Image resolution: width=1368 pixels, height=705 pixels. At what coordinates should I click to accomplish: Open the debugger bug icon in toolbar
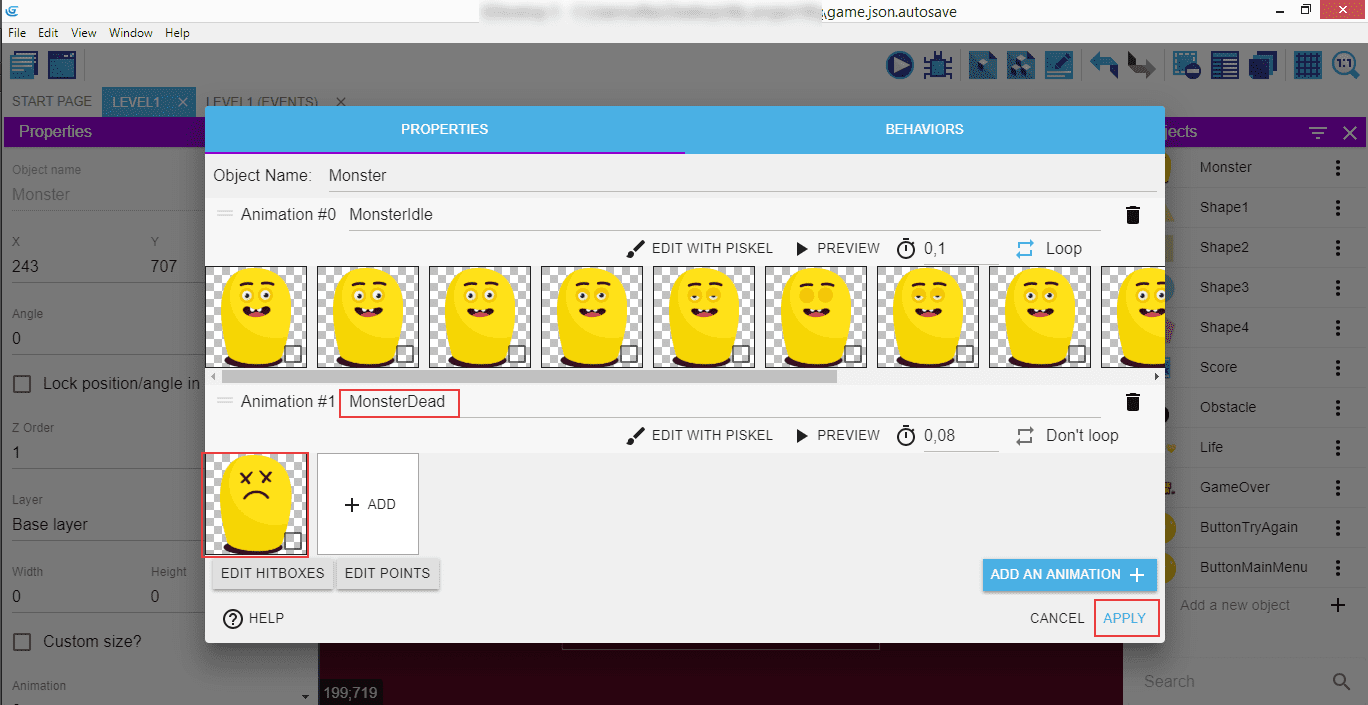tap(938, 66)
